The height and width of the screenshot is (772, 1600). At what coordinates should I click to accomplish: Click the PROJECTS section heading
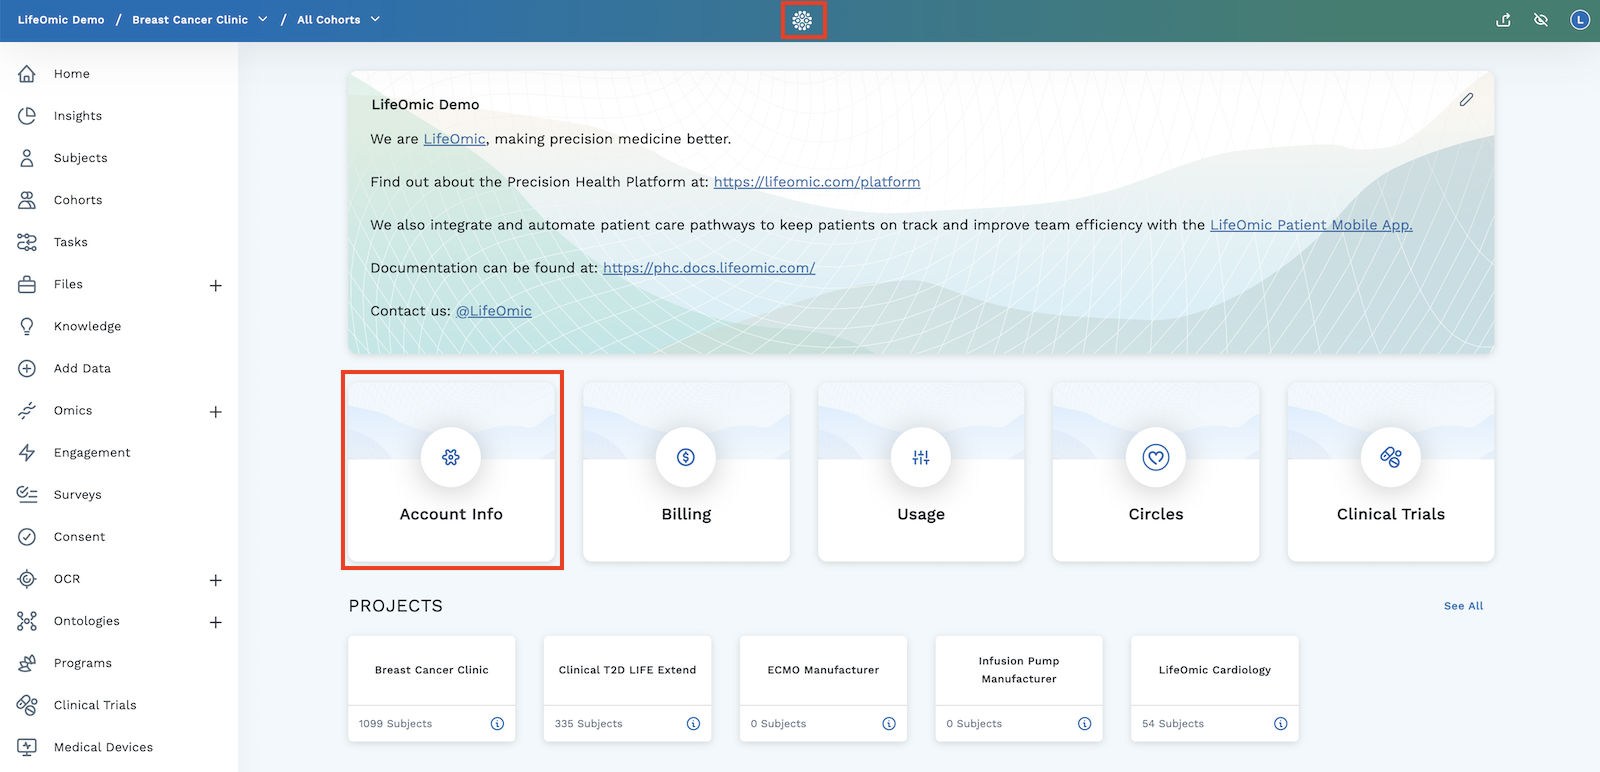pos(396,606)
